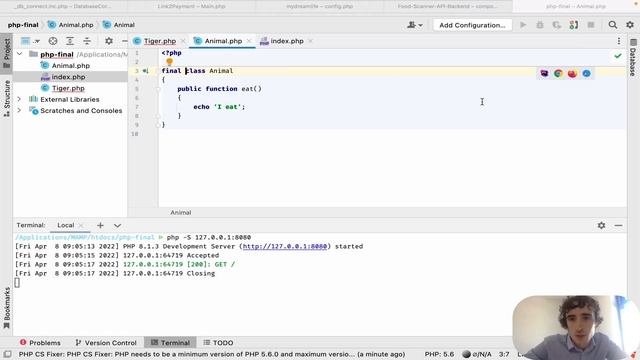640x360 pixels.
Task: Select the Local terminal tab
Action: pos(65,225)
